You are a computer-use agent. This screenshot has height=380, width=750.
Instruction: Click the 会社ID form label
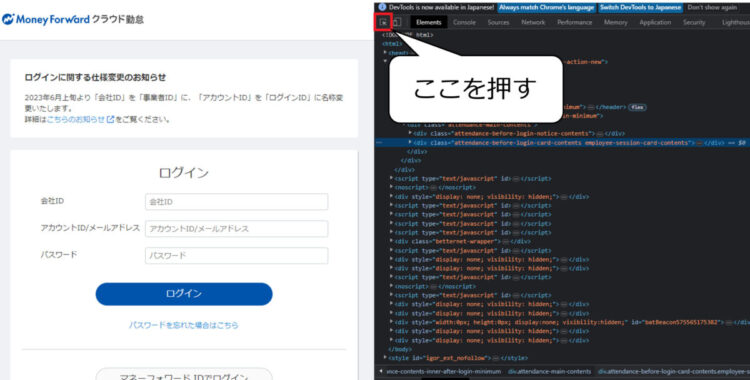(x=52, y=201)
